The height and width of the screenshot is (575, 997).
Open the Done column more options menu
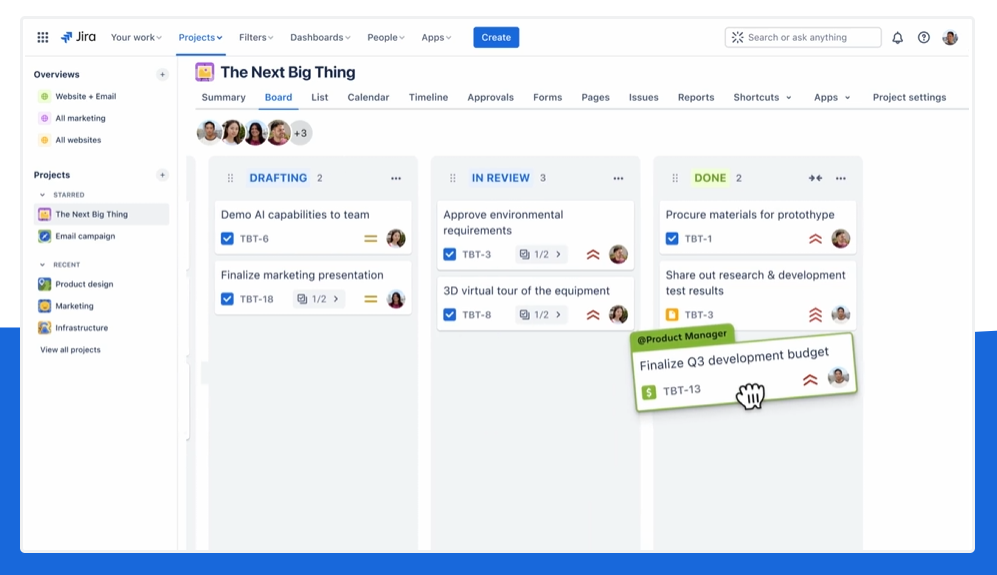click(x=841, y=178)
